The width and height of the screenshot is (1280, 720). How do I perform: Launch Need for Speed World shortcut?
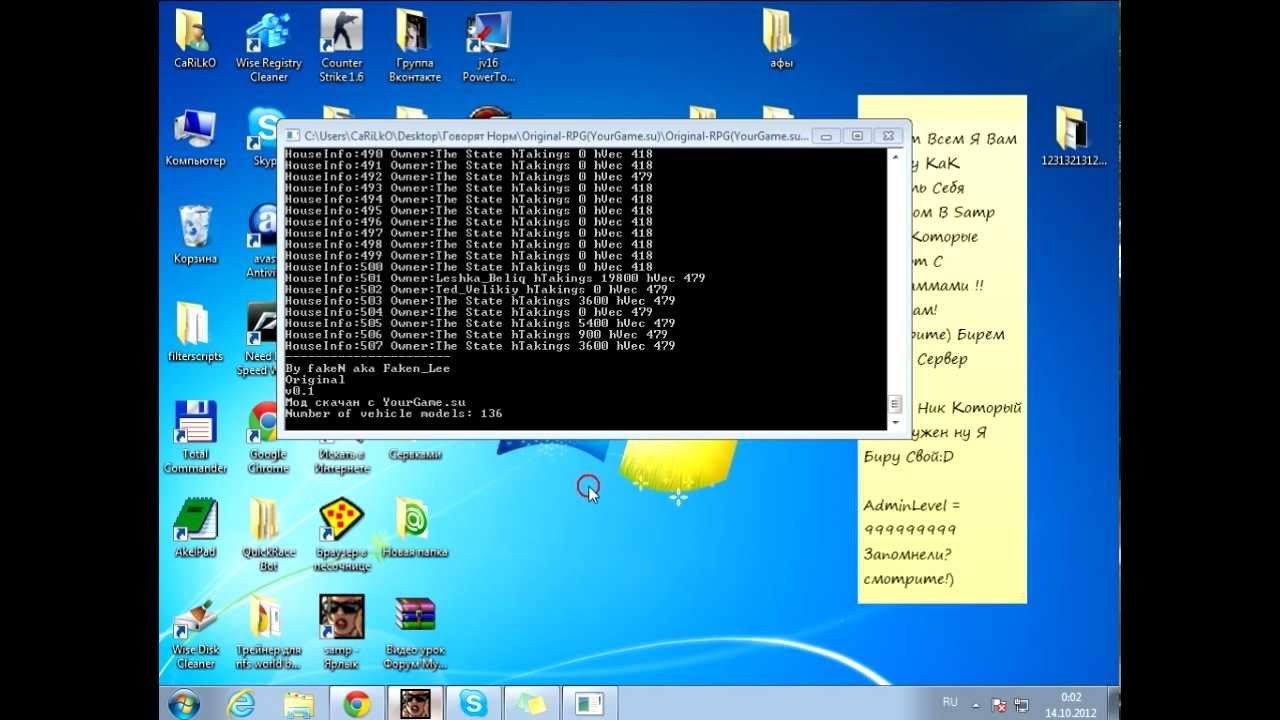(260, 340)
